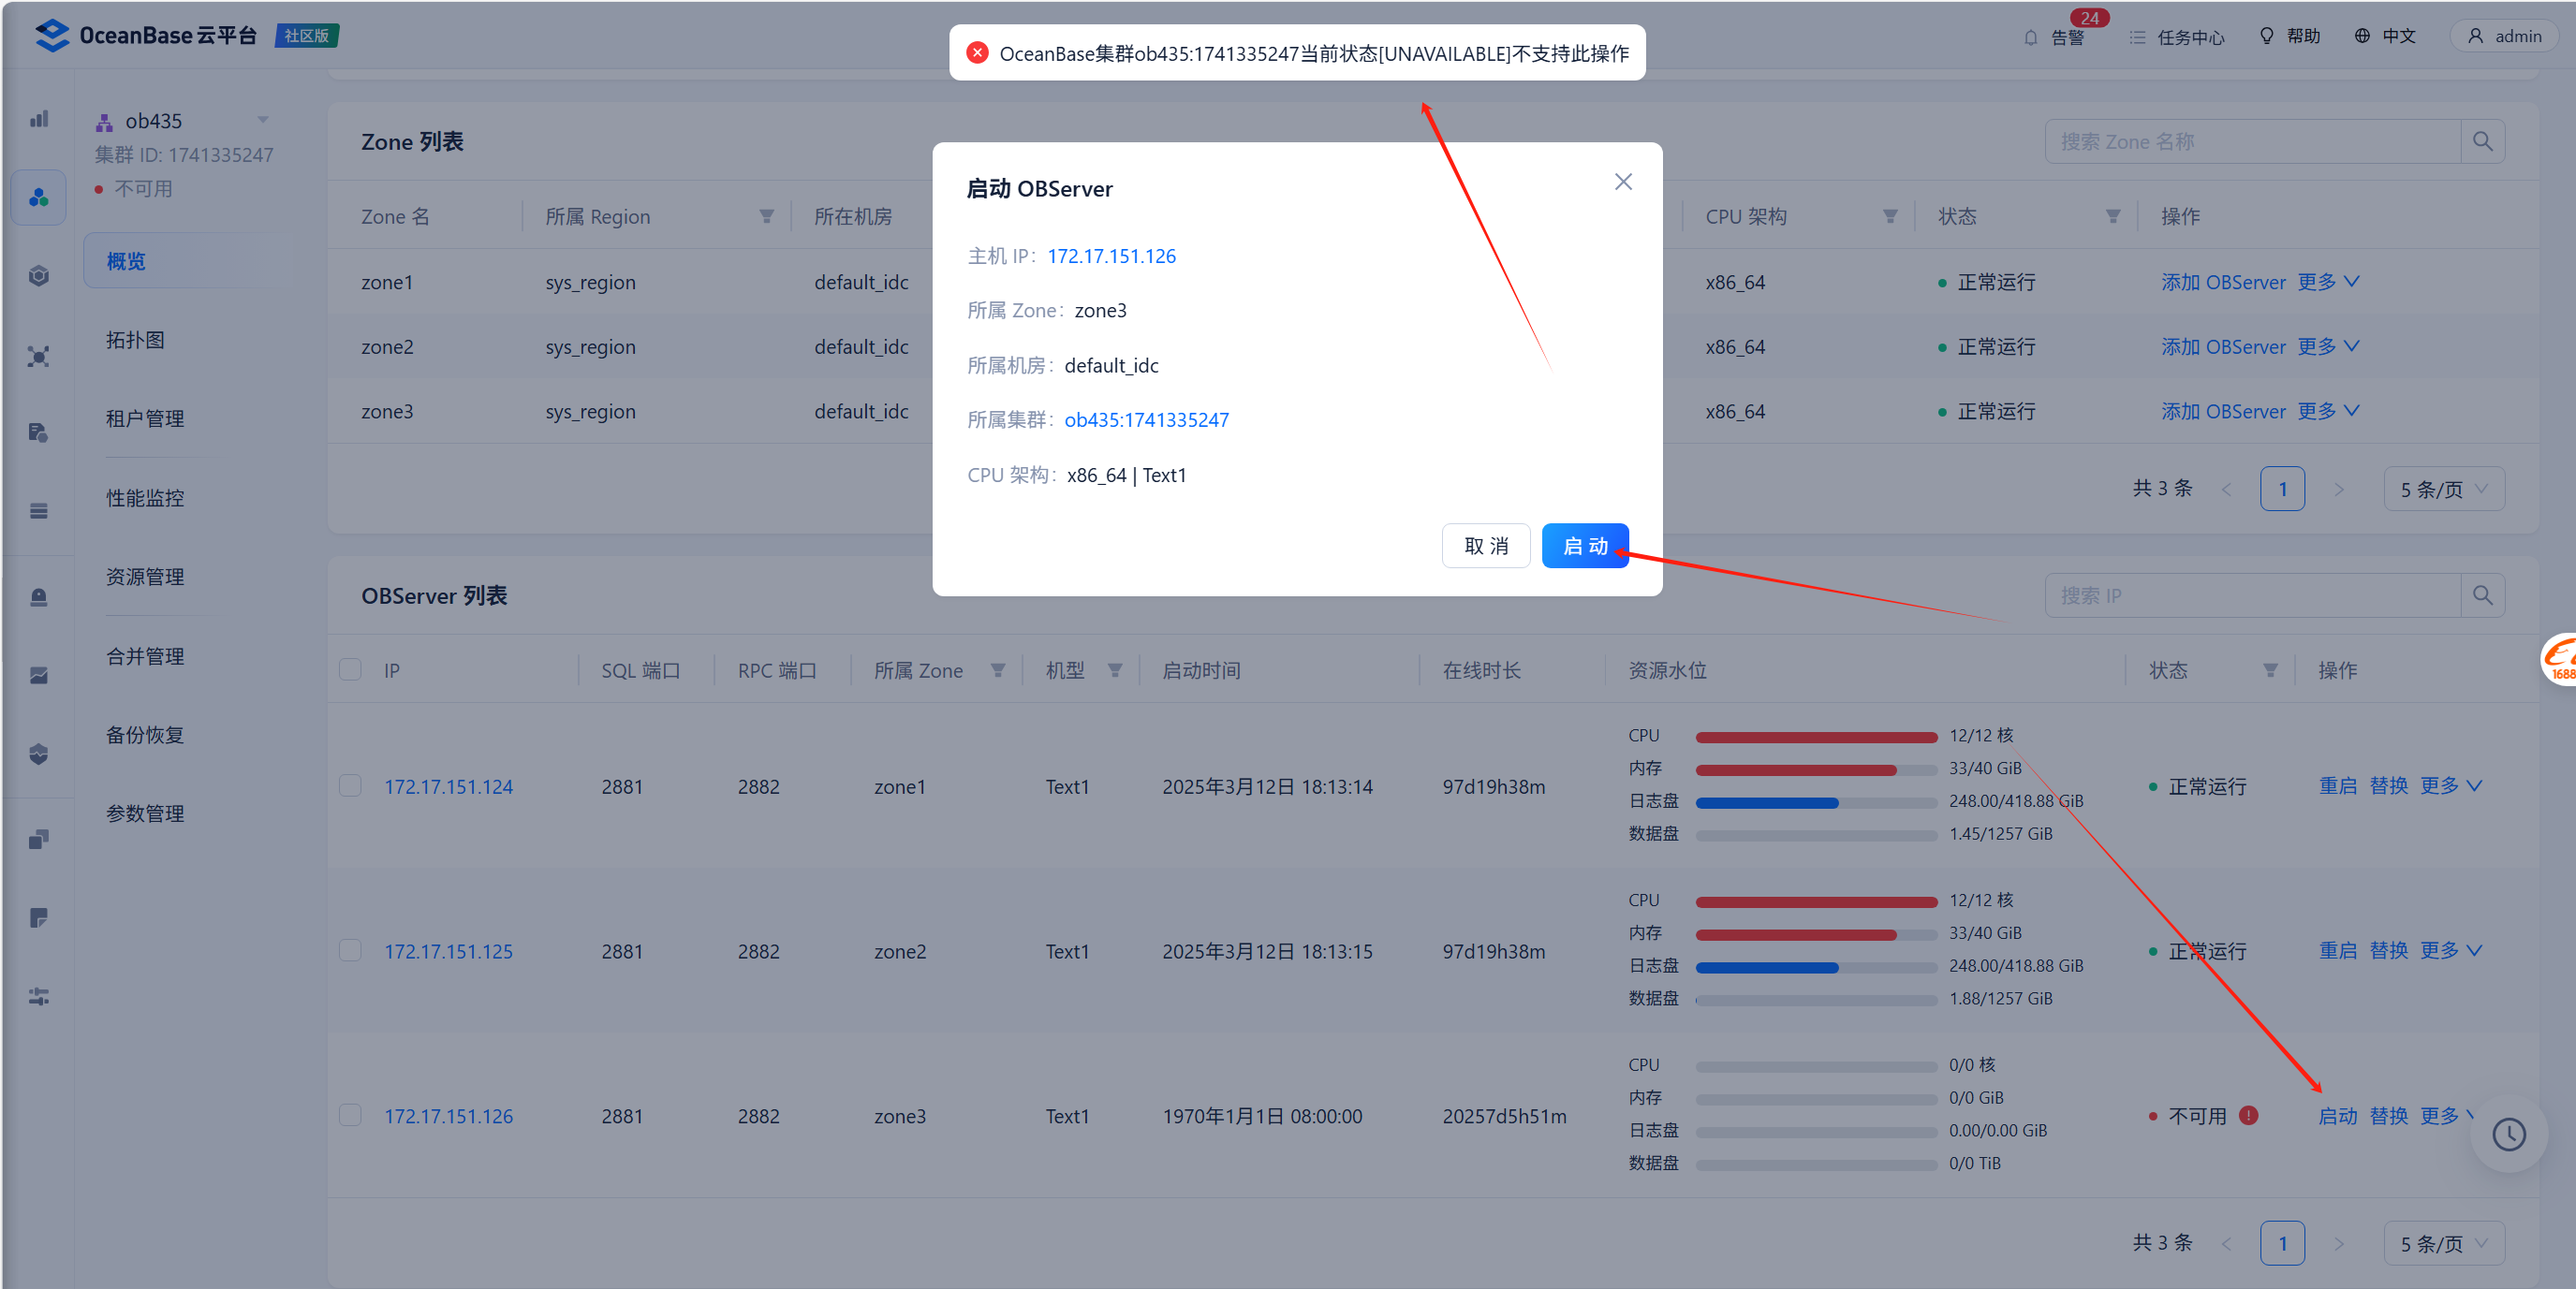Expand 更多 for zone1
Viewport: 2576px width, 1289px height.
point(2329,282)
